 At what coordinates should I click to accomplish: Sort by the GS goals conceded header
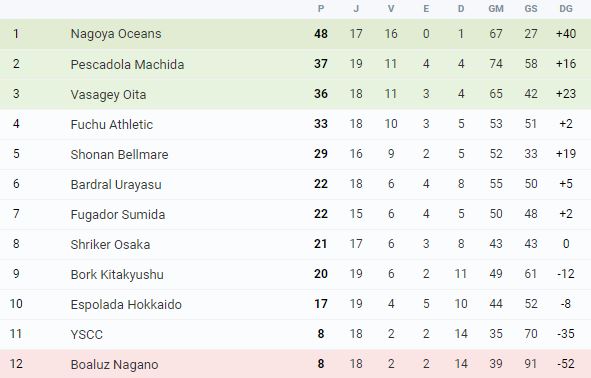click(531, 9)
